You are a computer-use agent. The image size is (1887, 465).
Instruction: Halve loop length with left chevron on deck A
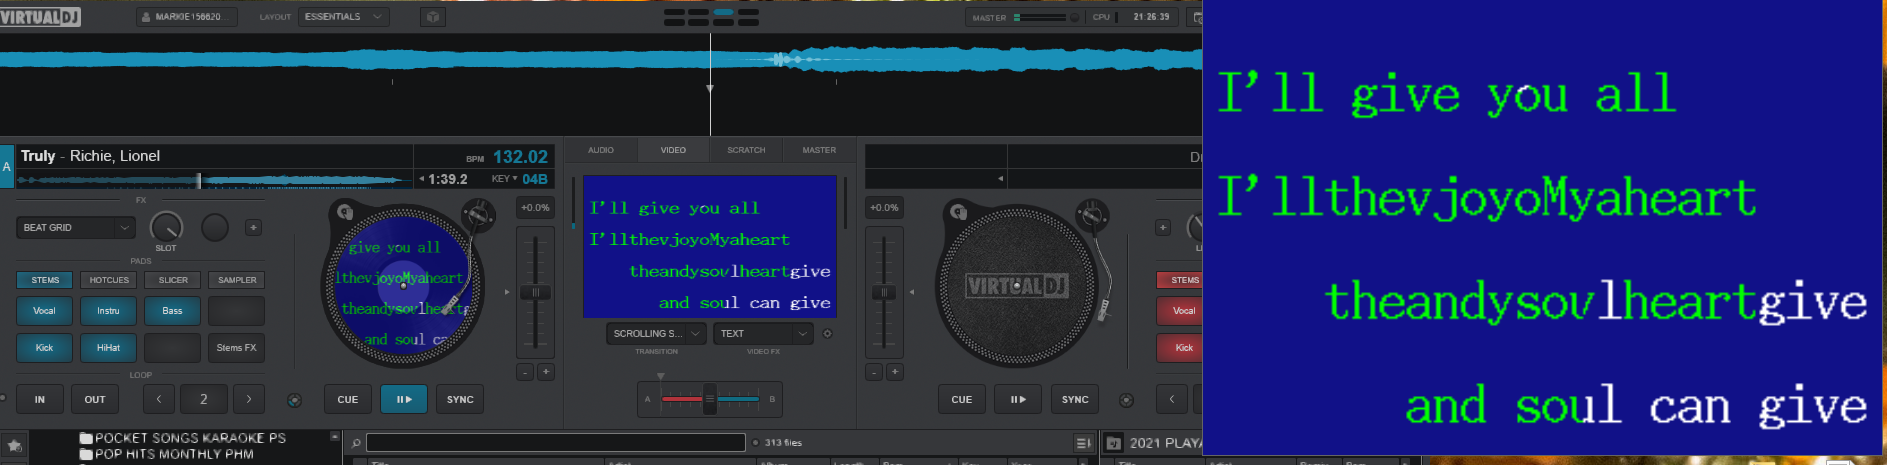click(158, 399)
